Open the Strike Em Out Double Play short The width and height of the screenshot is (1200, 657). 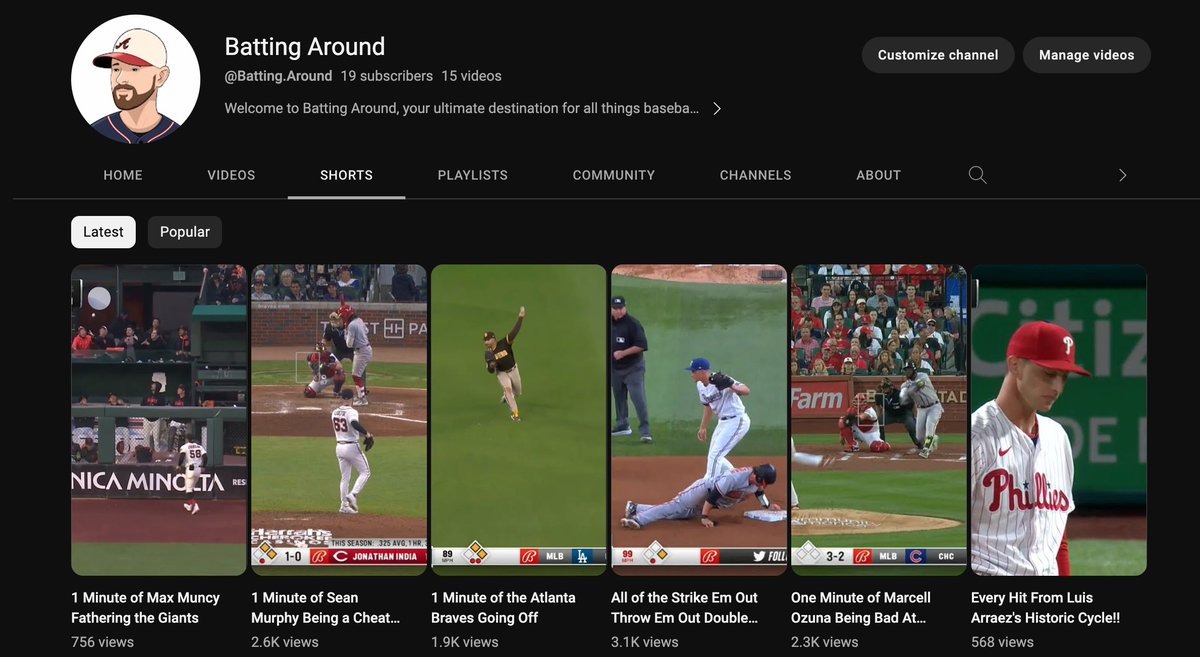click(698, 419)
